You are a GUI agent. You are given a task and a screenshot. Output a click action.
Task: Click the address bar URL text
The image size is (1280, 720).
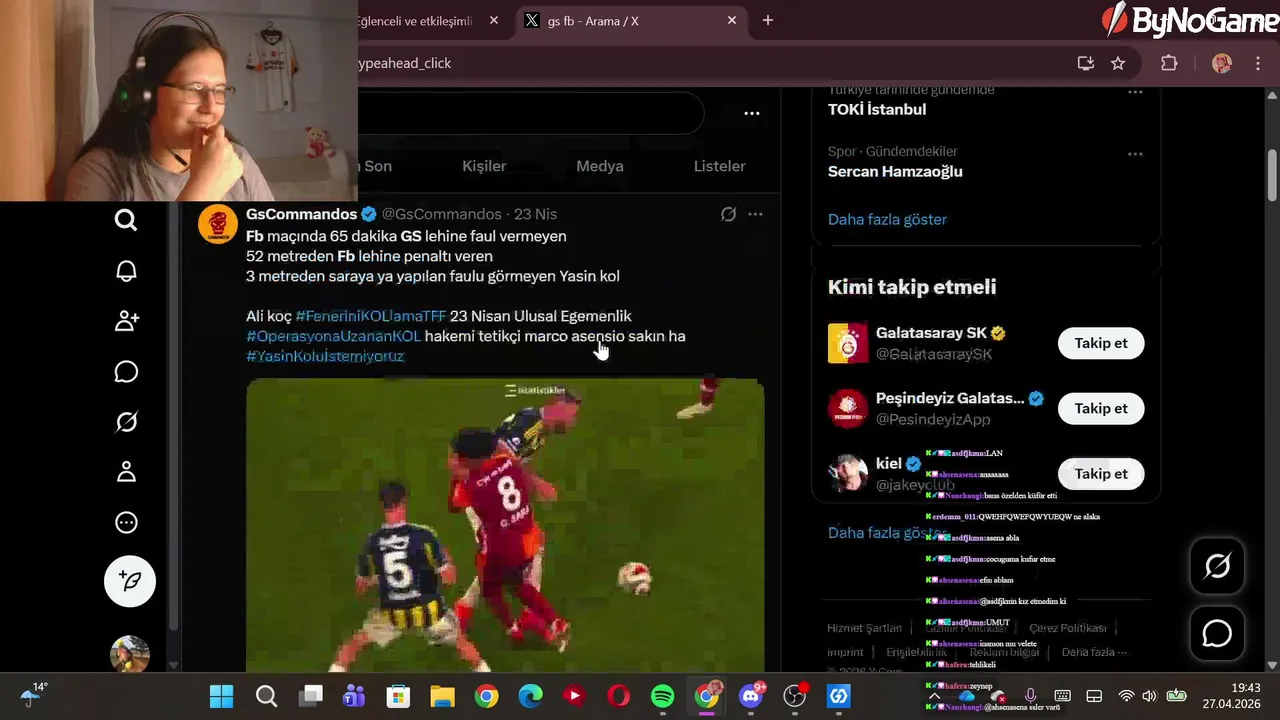405,63
